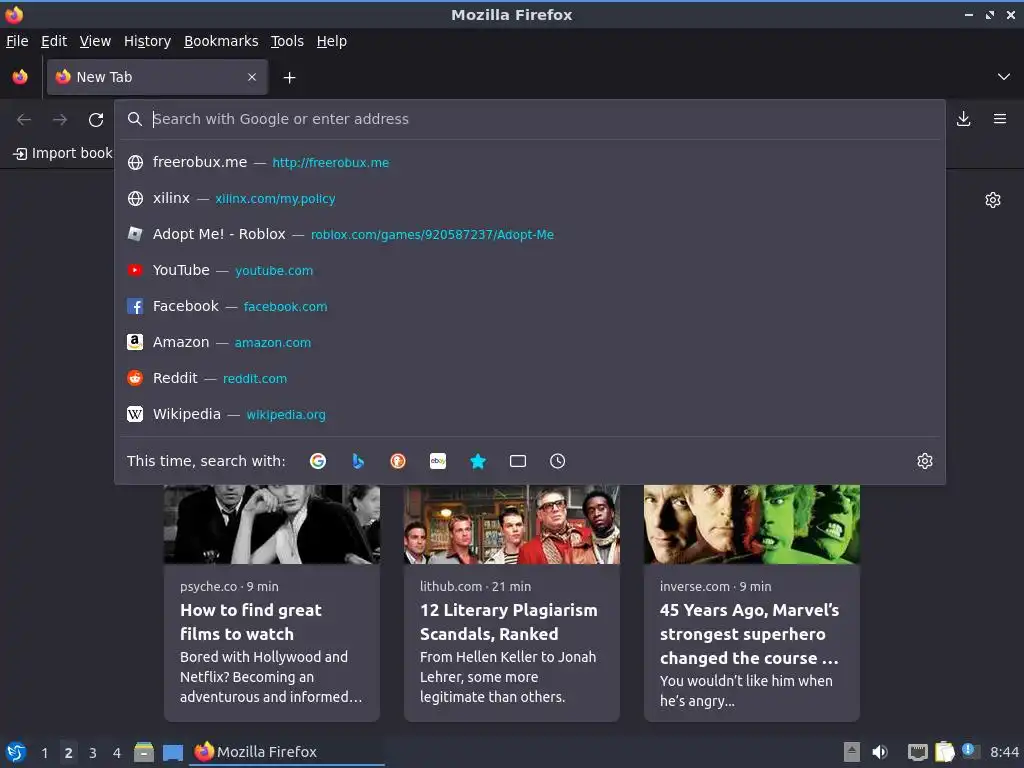Click the forward arrow button
1024x768 pixels.
[x=60, y=120]
